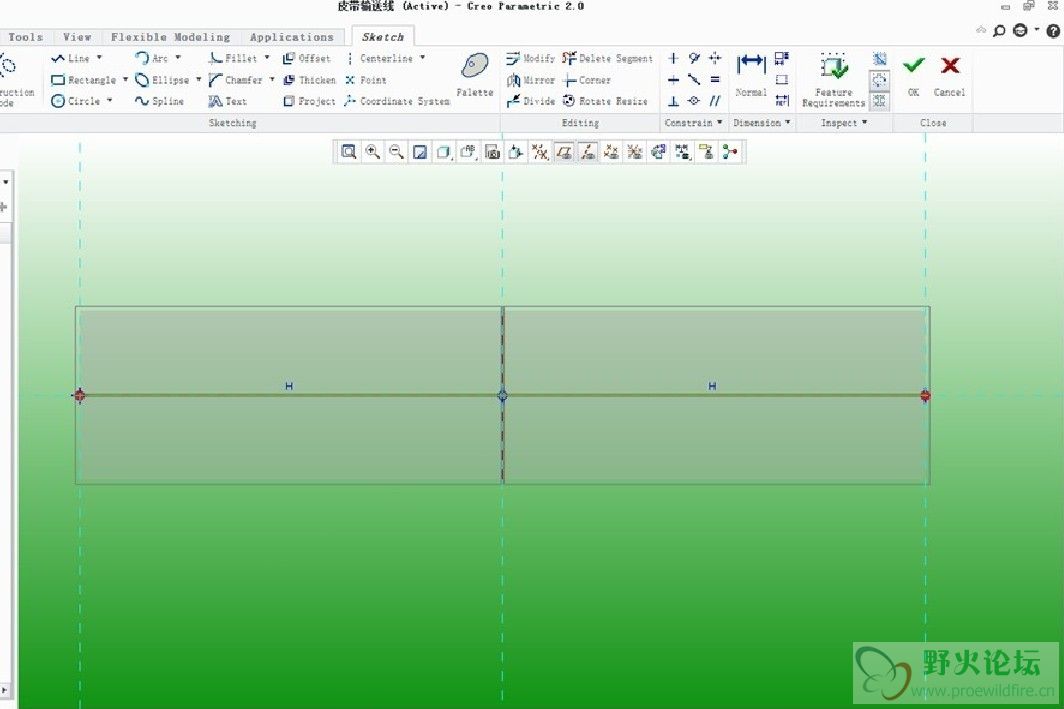The width and height of the screenshot is (1064, 709).
Task: Apply the coincident constraint
Action: (x=694, y=101)
